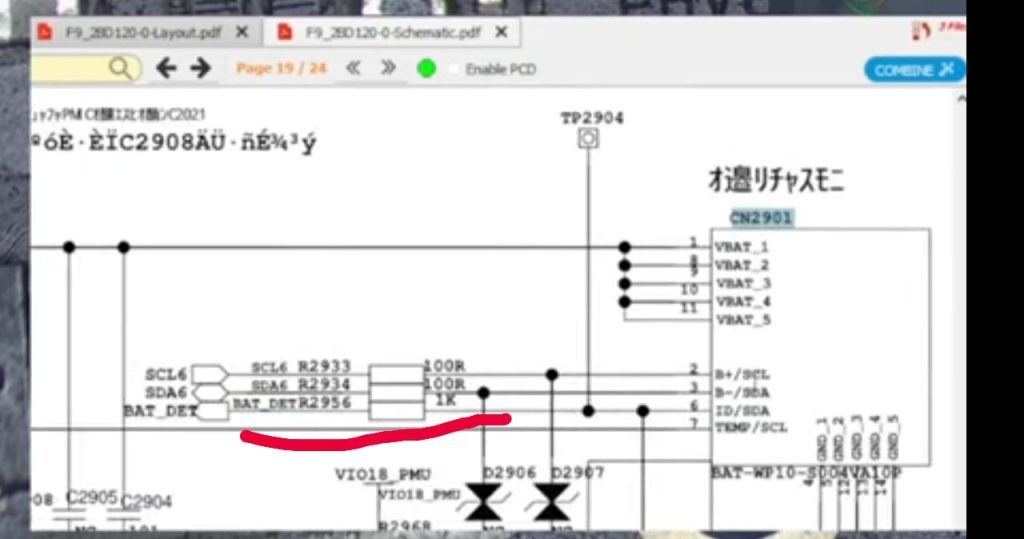This screenshot has width=1024, height=539.
Task: Close the Schematic.pdf tab
Action: coord(501,32)
